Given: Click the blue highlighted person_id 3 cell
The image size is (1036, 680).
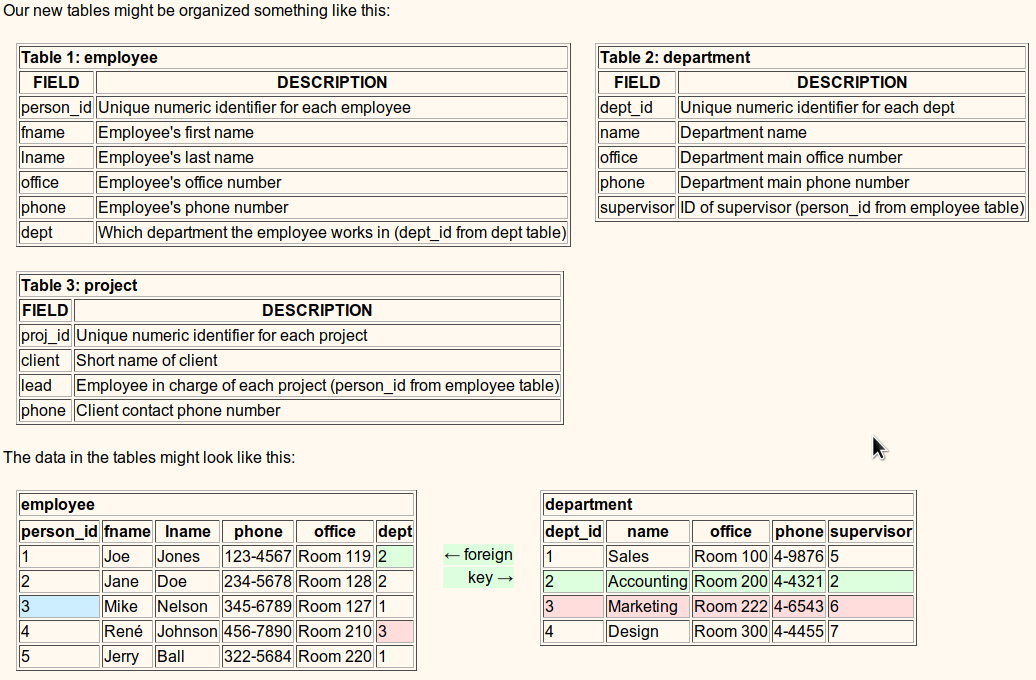Looking at the screenshot, I should [59, 607].
